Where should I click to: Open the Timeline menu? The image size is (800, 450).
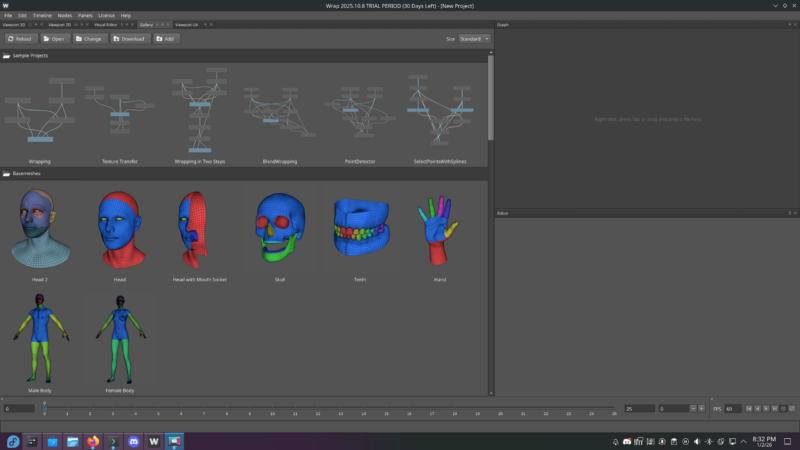pyautogui.click(x=42, y=16)
